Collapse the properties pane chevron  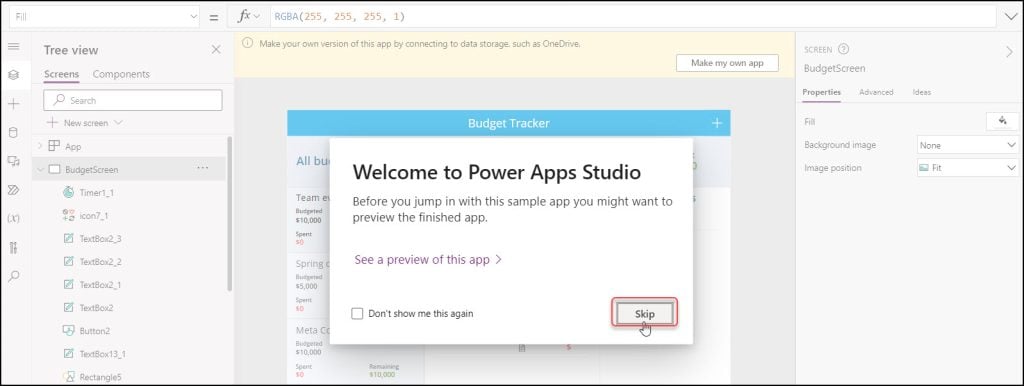(1009, 53)
